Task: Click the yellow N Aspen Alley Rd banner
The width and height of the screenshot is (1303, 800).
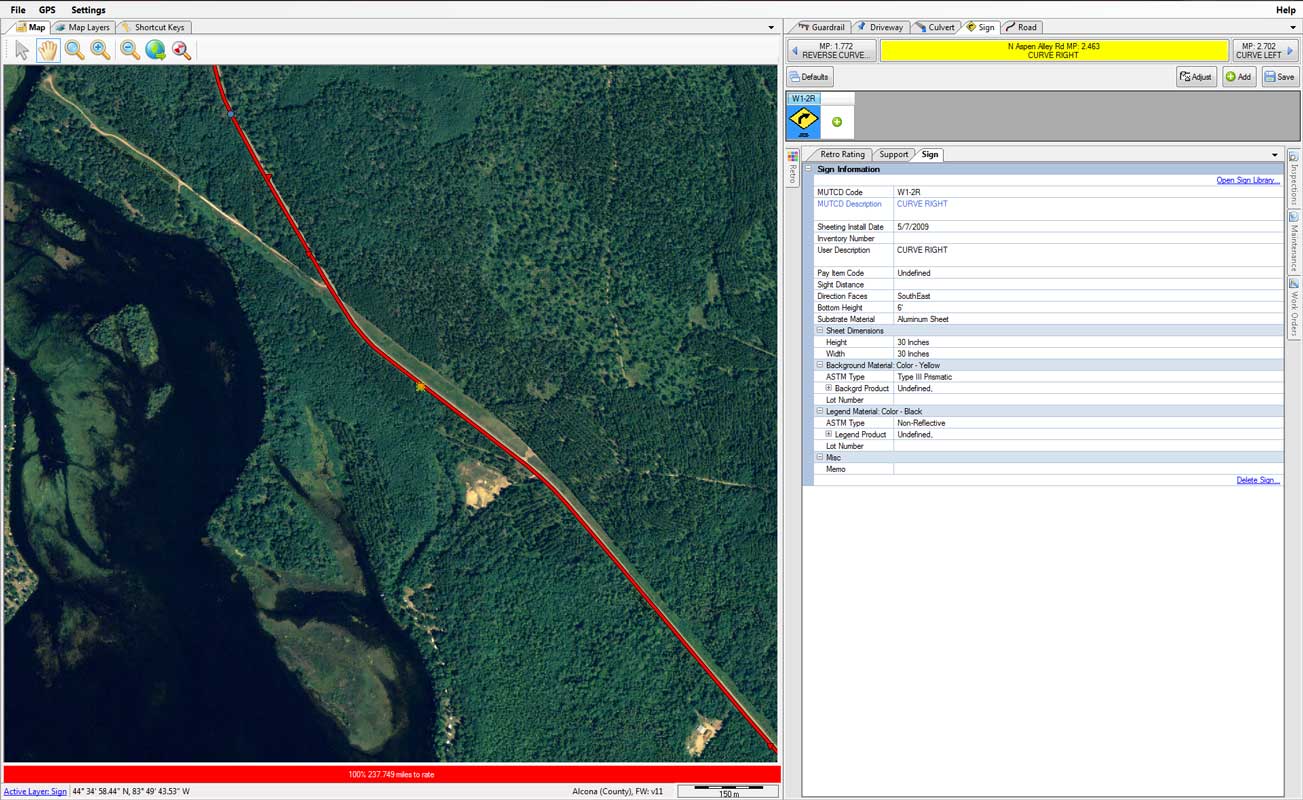Action: (1054, 50)
